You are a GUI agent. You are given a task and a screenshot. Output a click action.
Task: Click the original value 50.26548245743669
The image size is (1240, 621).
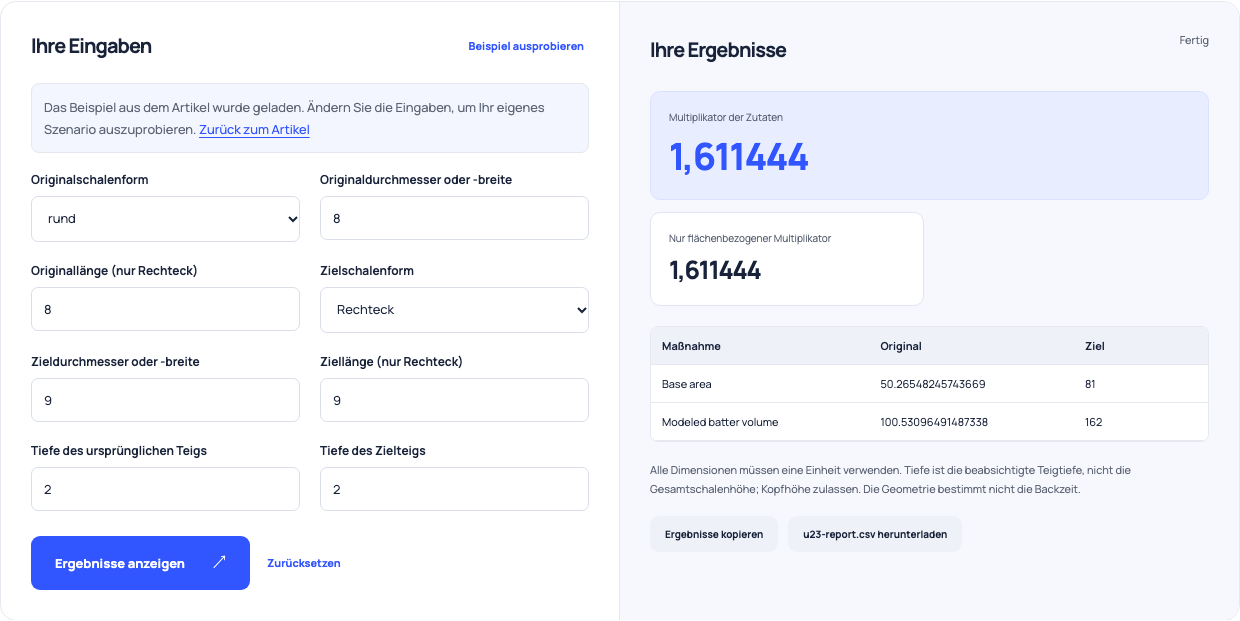click(933, 384)
